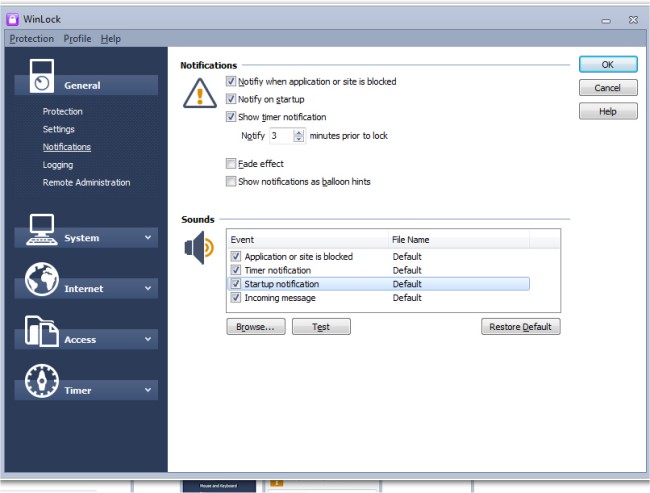This screenshot has width=650, height=493.
Task: Select the System section header label
Action: [x=82, y=238]
